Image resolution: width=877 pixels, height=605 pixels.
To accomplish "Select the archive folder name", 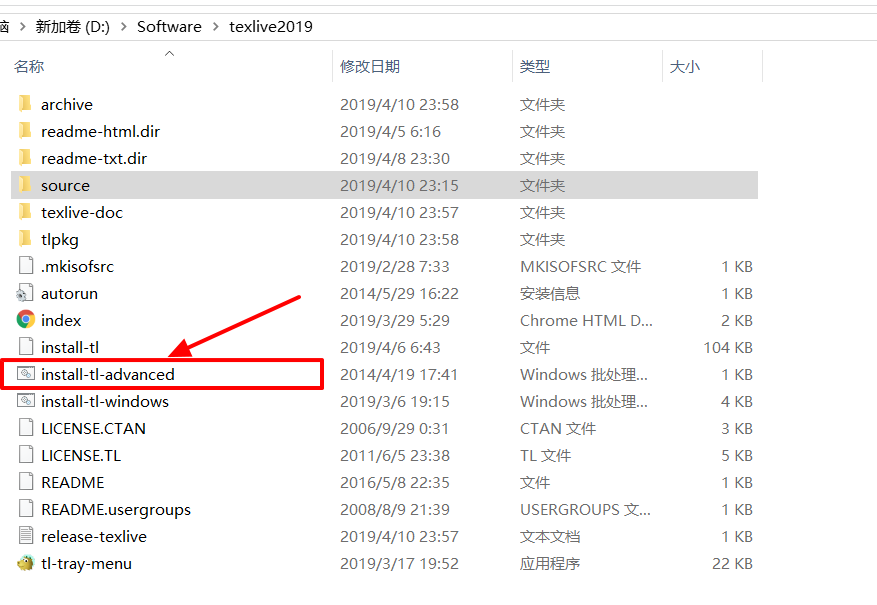I will [67, 105].
